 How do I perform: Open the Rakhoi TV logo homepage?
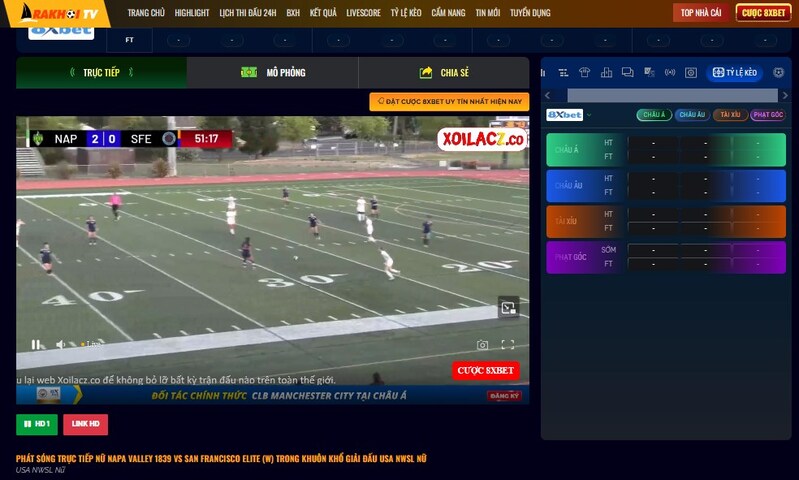[60, 13]
